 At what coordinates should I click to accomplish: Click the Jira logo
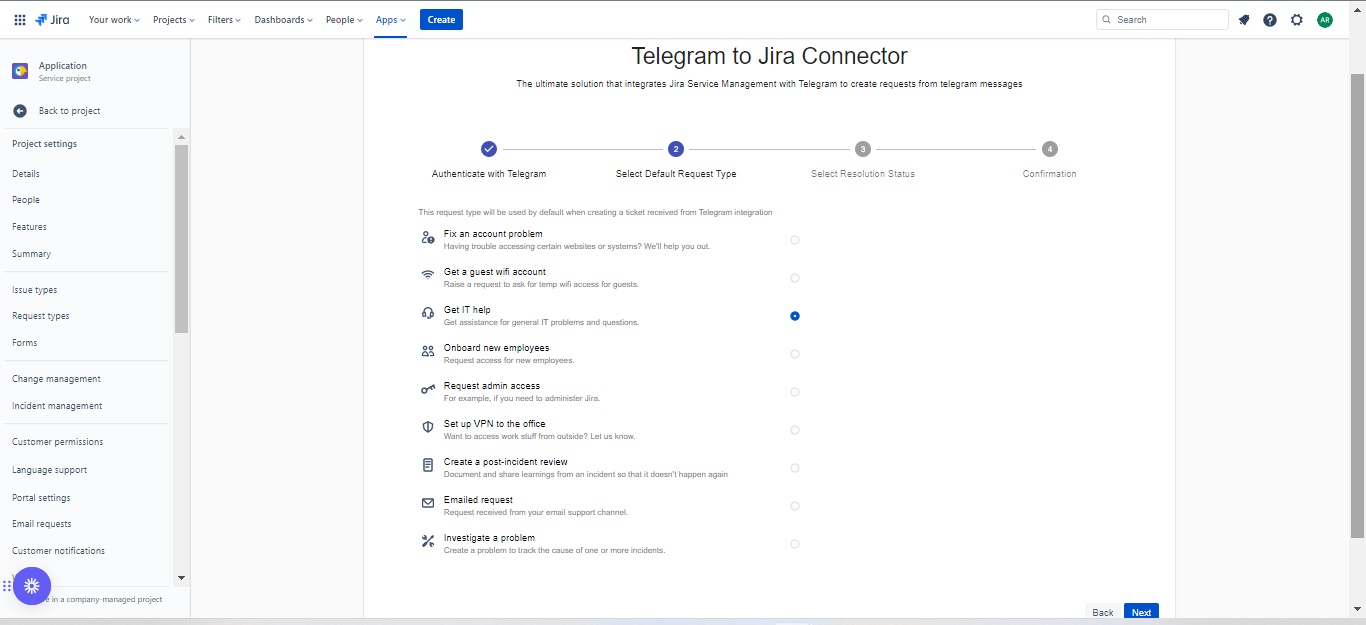55,20
